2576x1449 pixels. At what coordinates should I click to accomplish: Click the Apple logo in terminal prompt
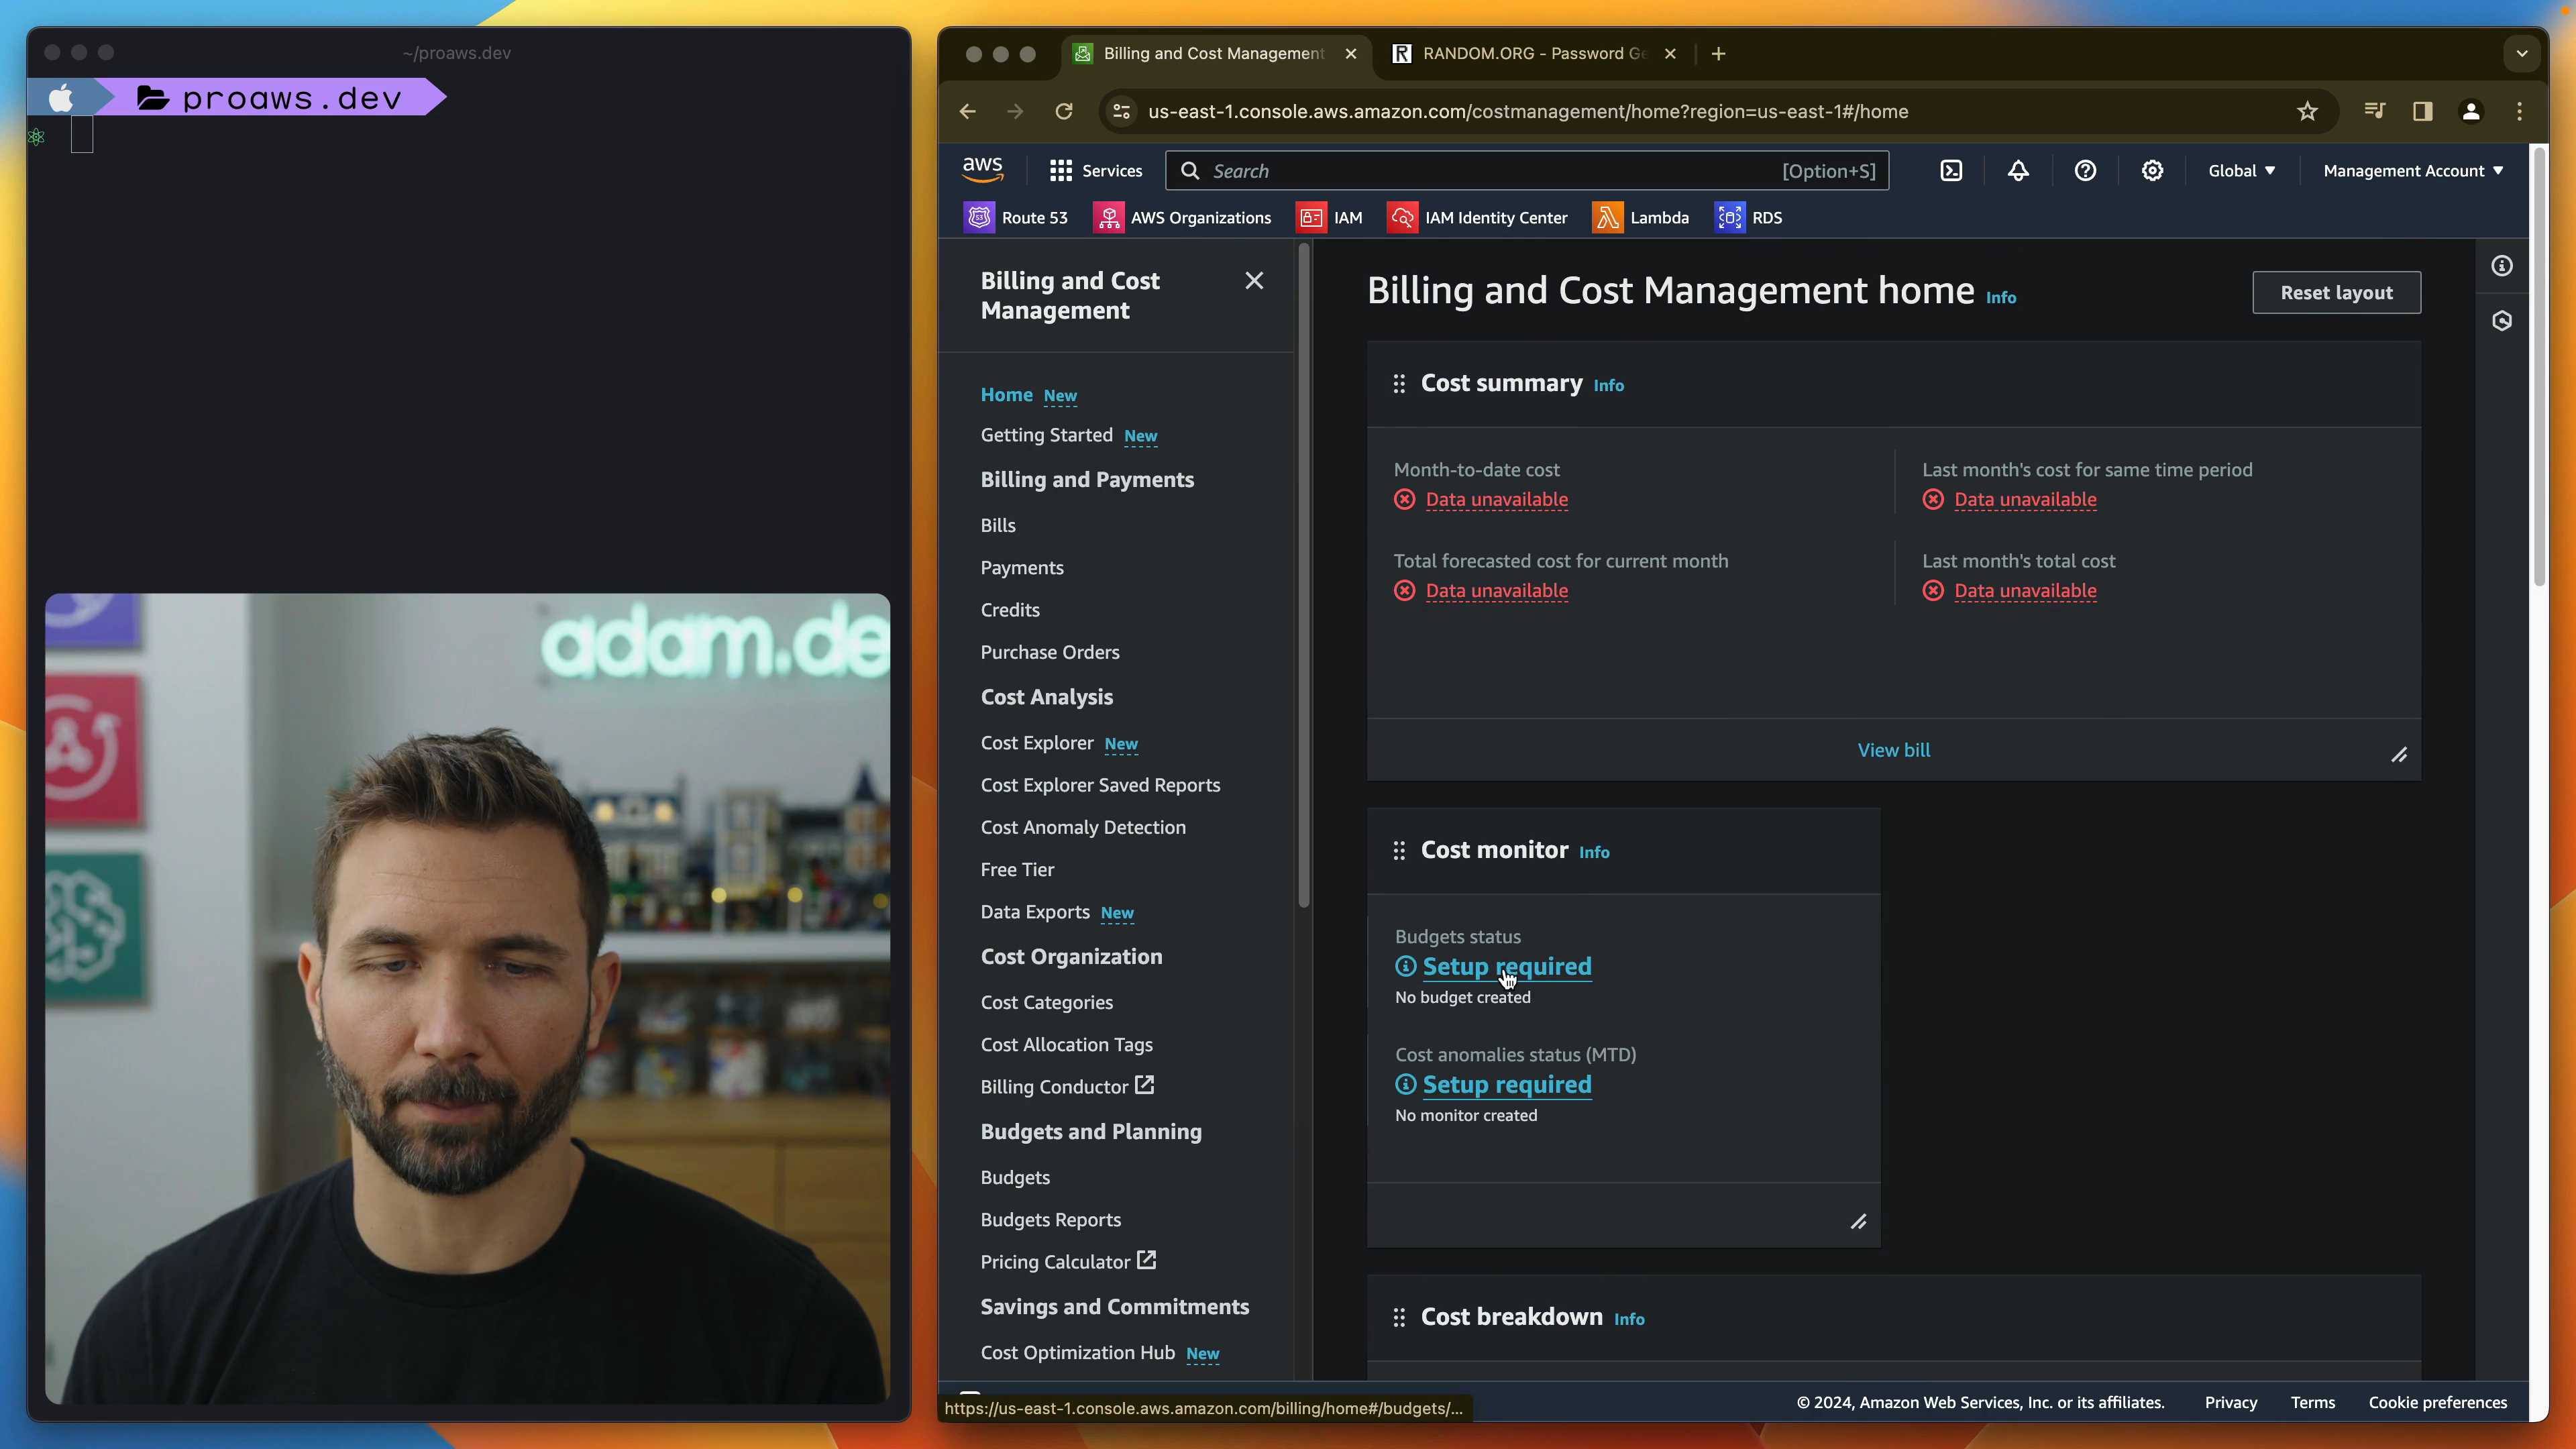61,98
